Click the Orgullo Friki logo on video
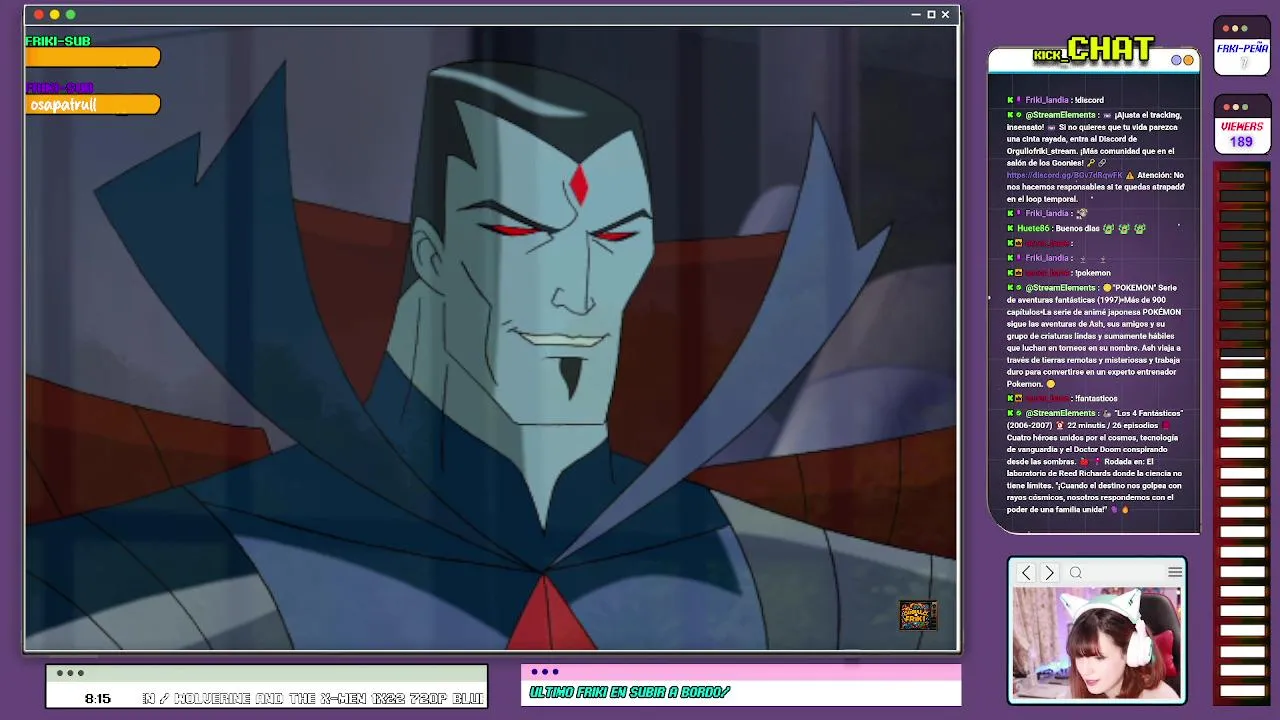This screenshot has height=720, width=1280. pos(918,615)
